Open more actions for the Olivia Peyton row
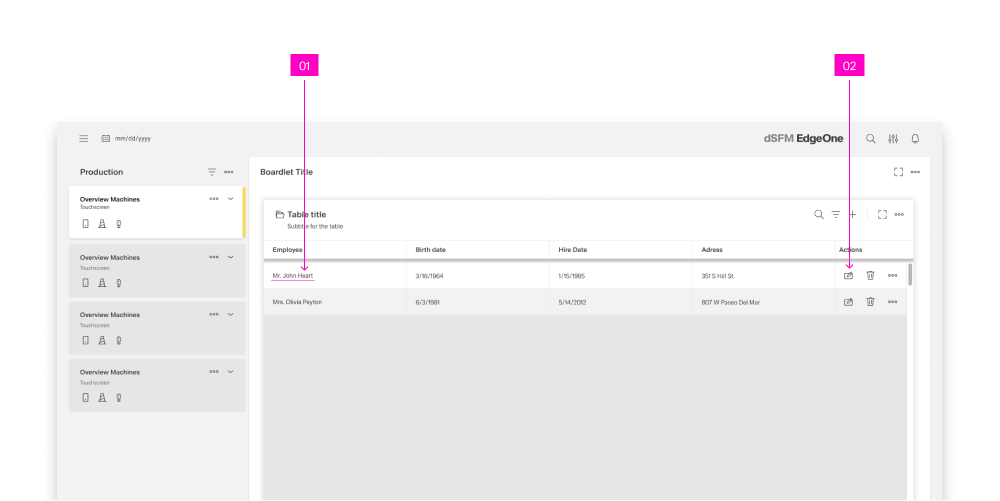 [x=892, y=301]
